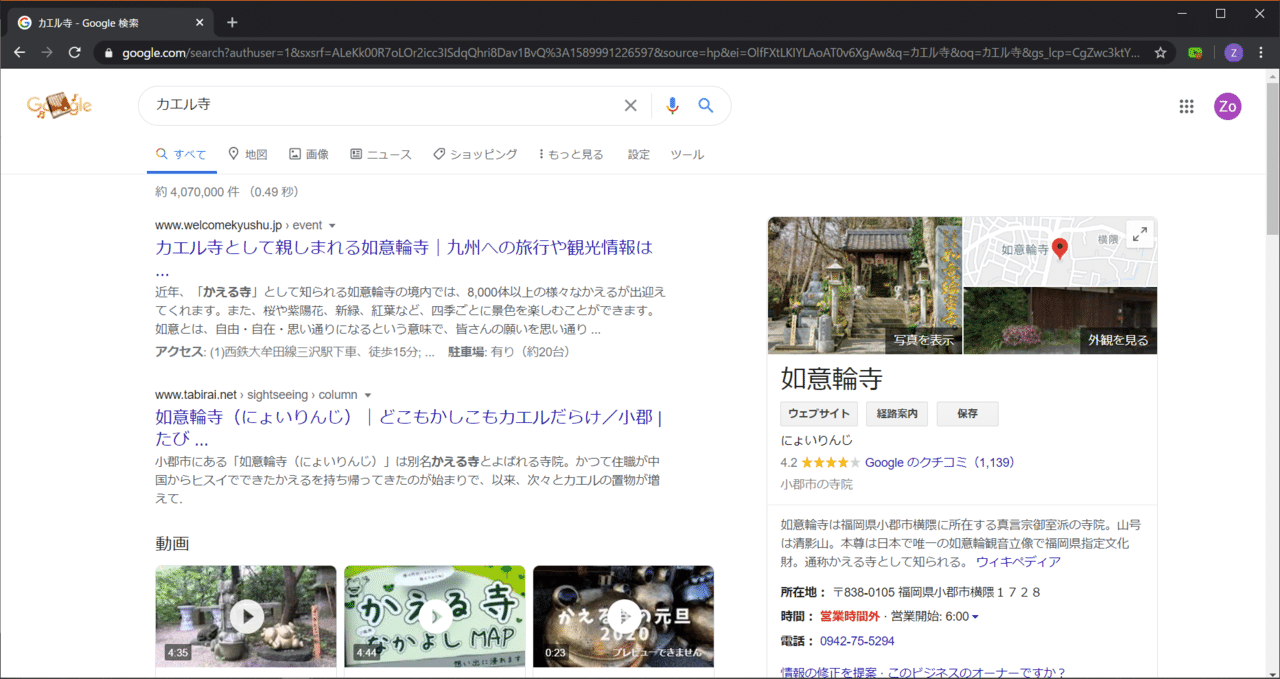Open the map thumbnail of 如意輪寺
Viewport: 1280px width, 679px height.
pos(1059,251)
